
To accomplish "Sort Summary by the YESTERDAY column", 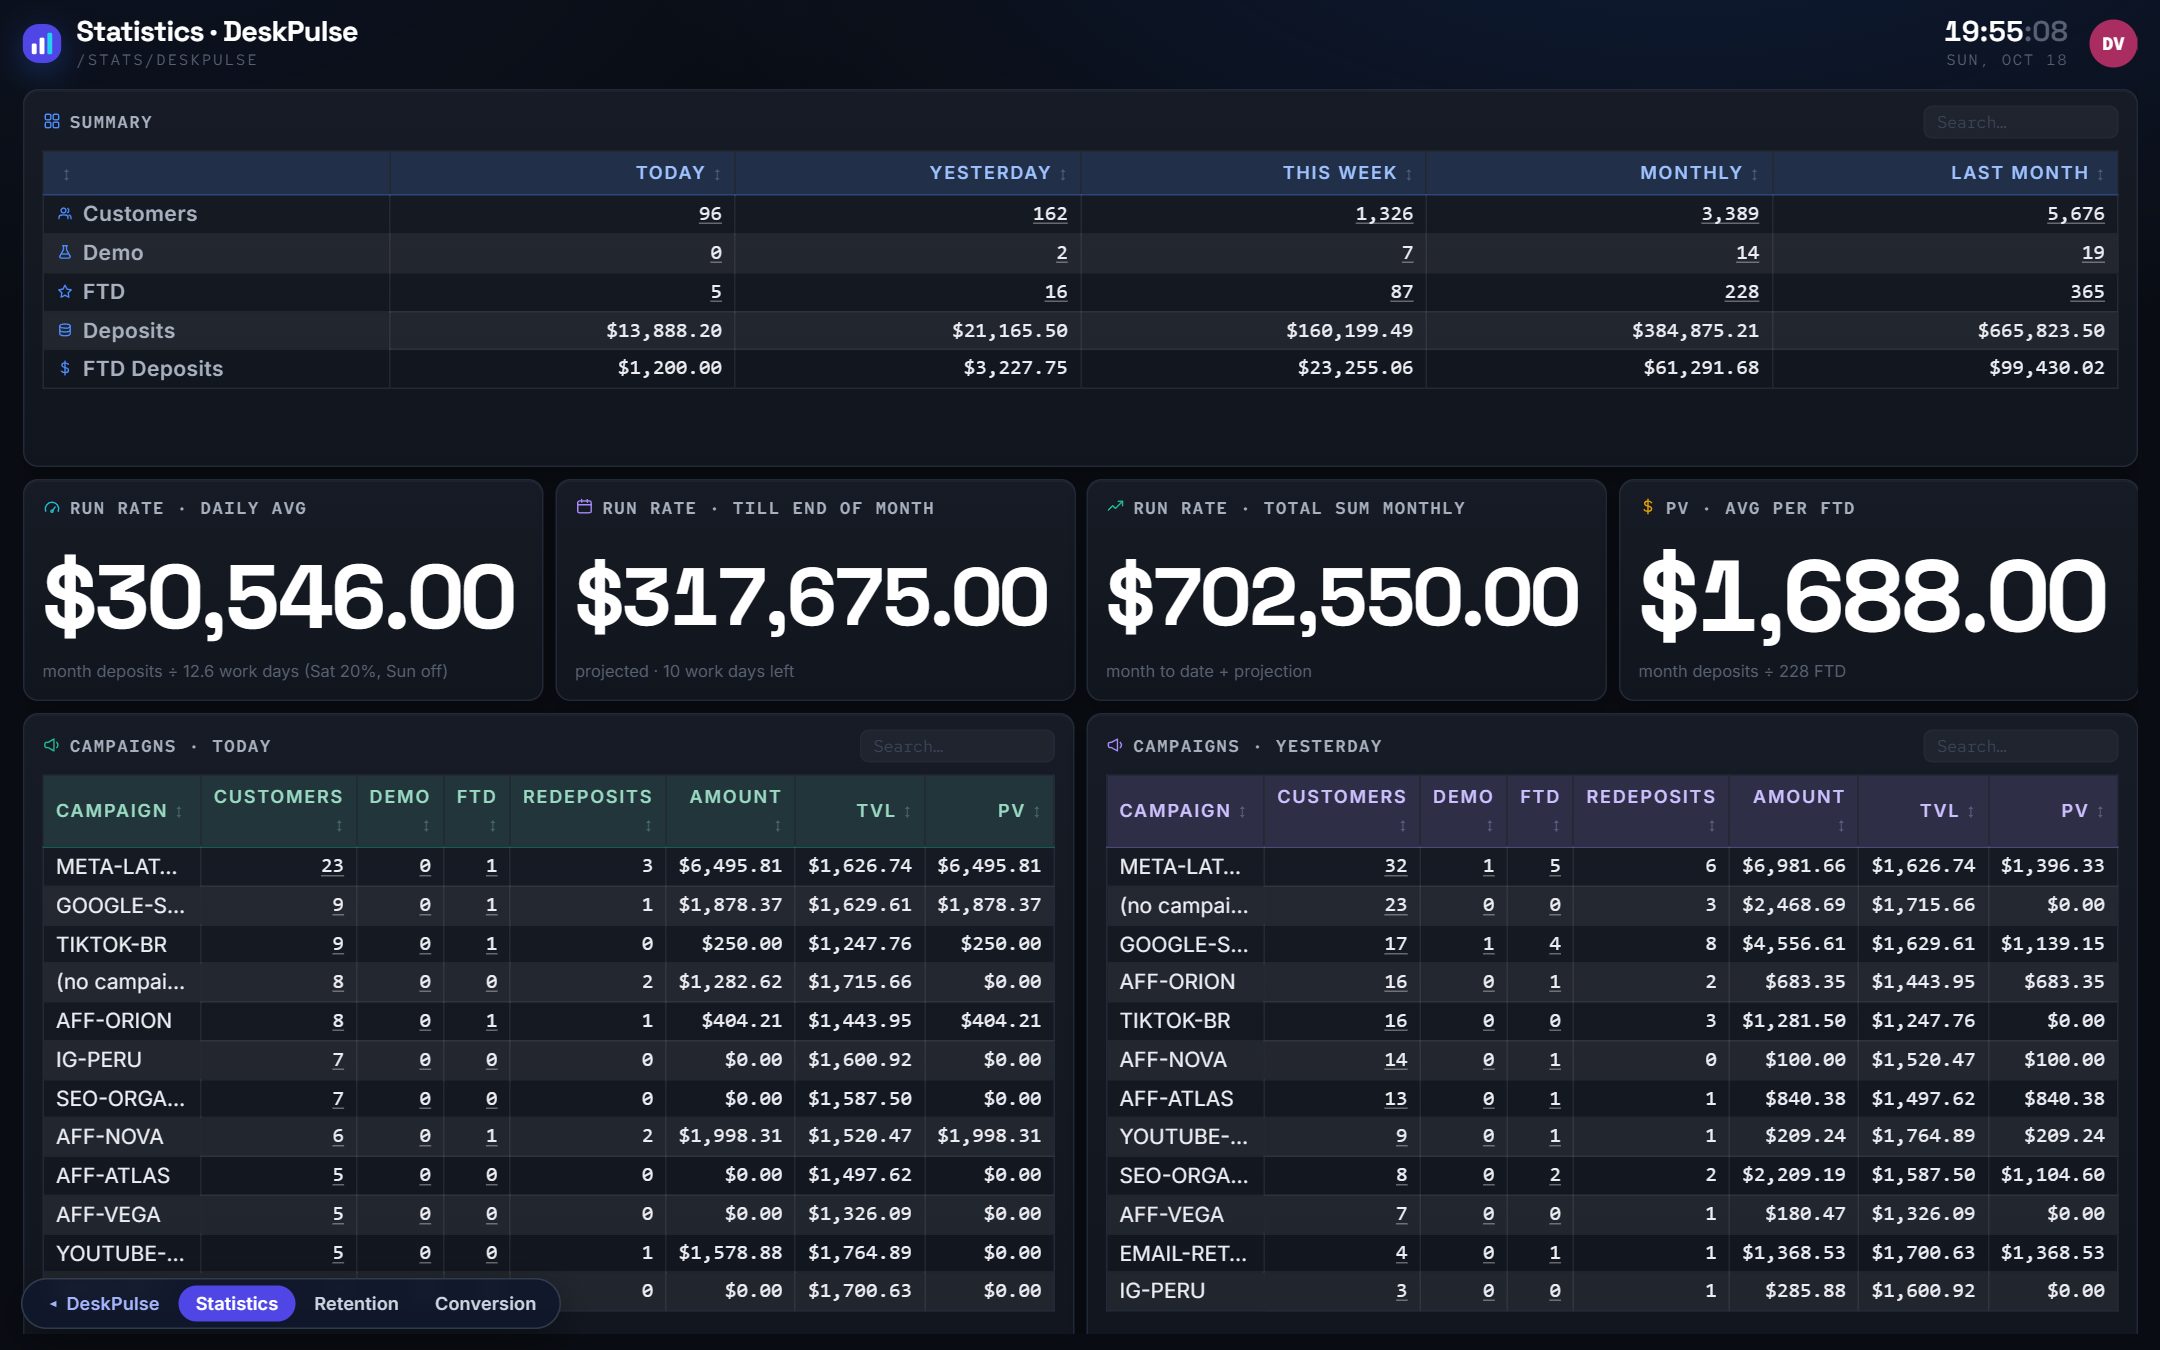I will pos(908,173).
